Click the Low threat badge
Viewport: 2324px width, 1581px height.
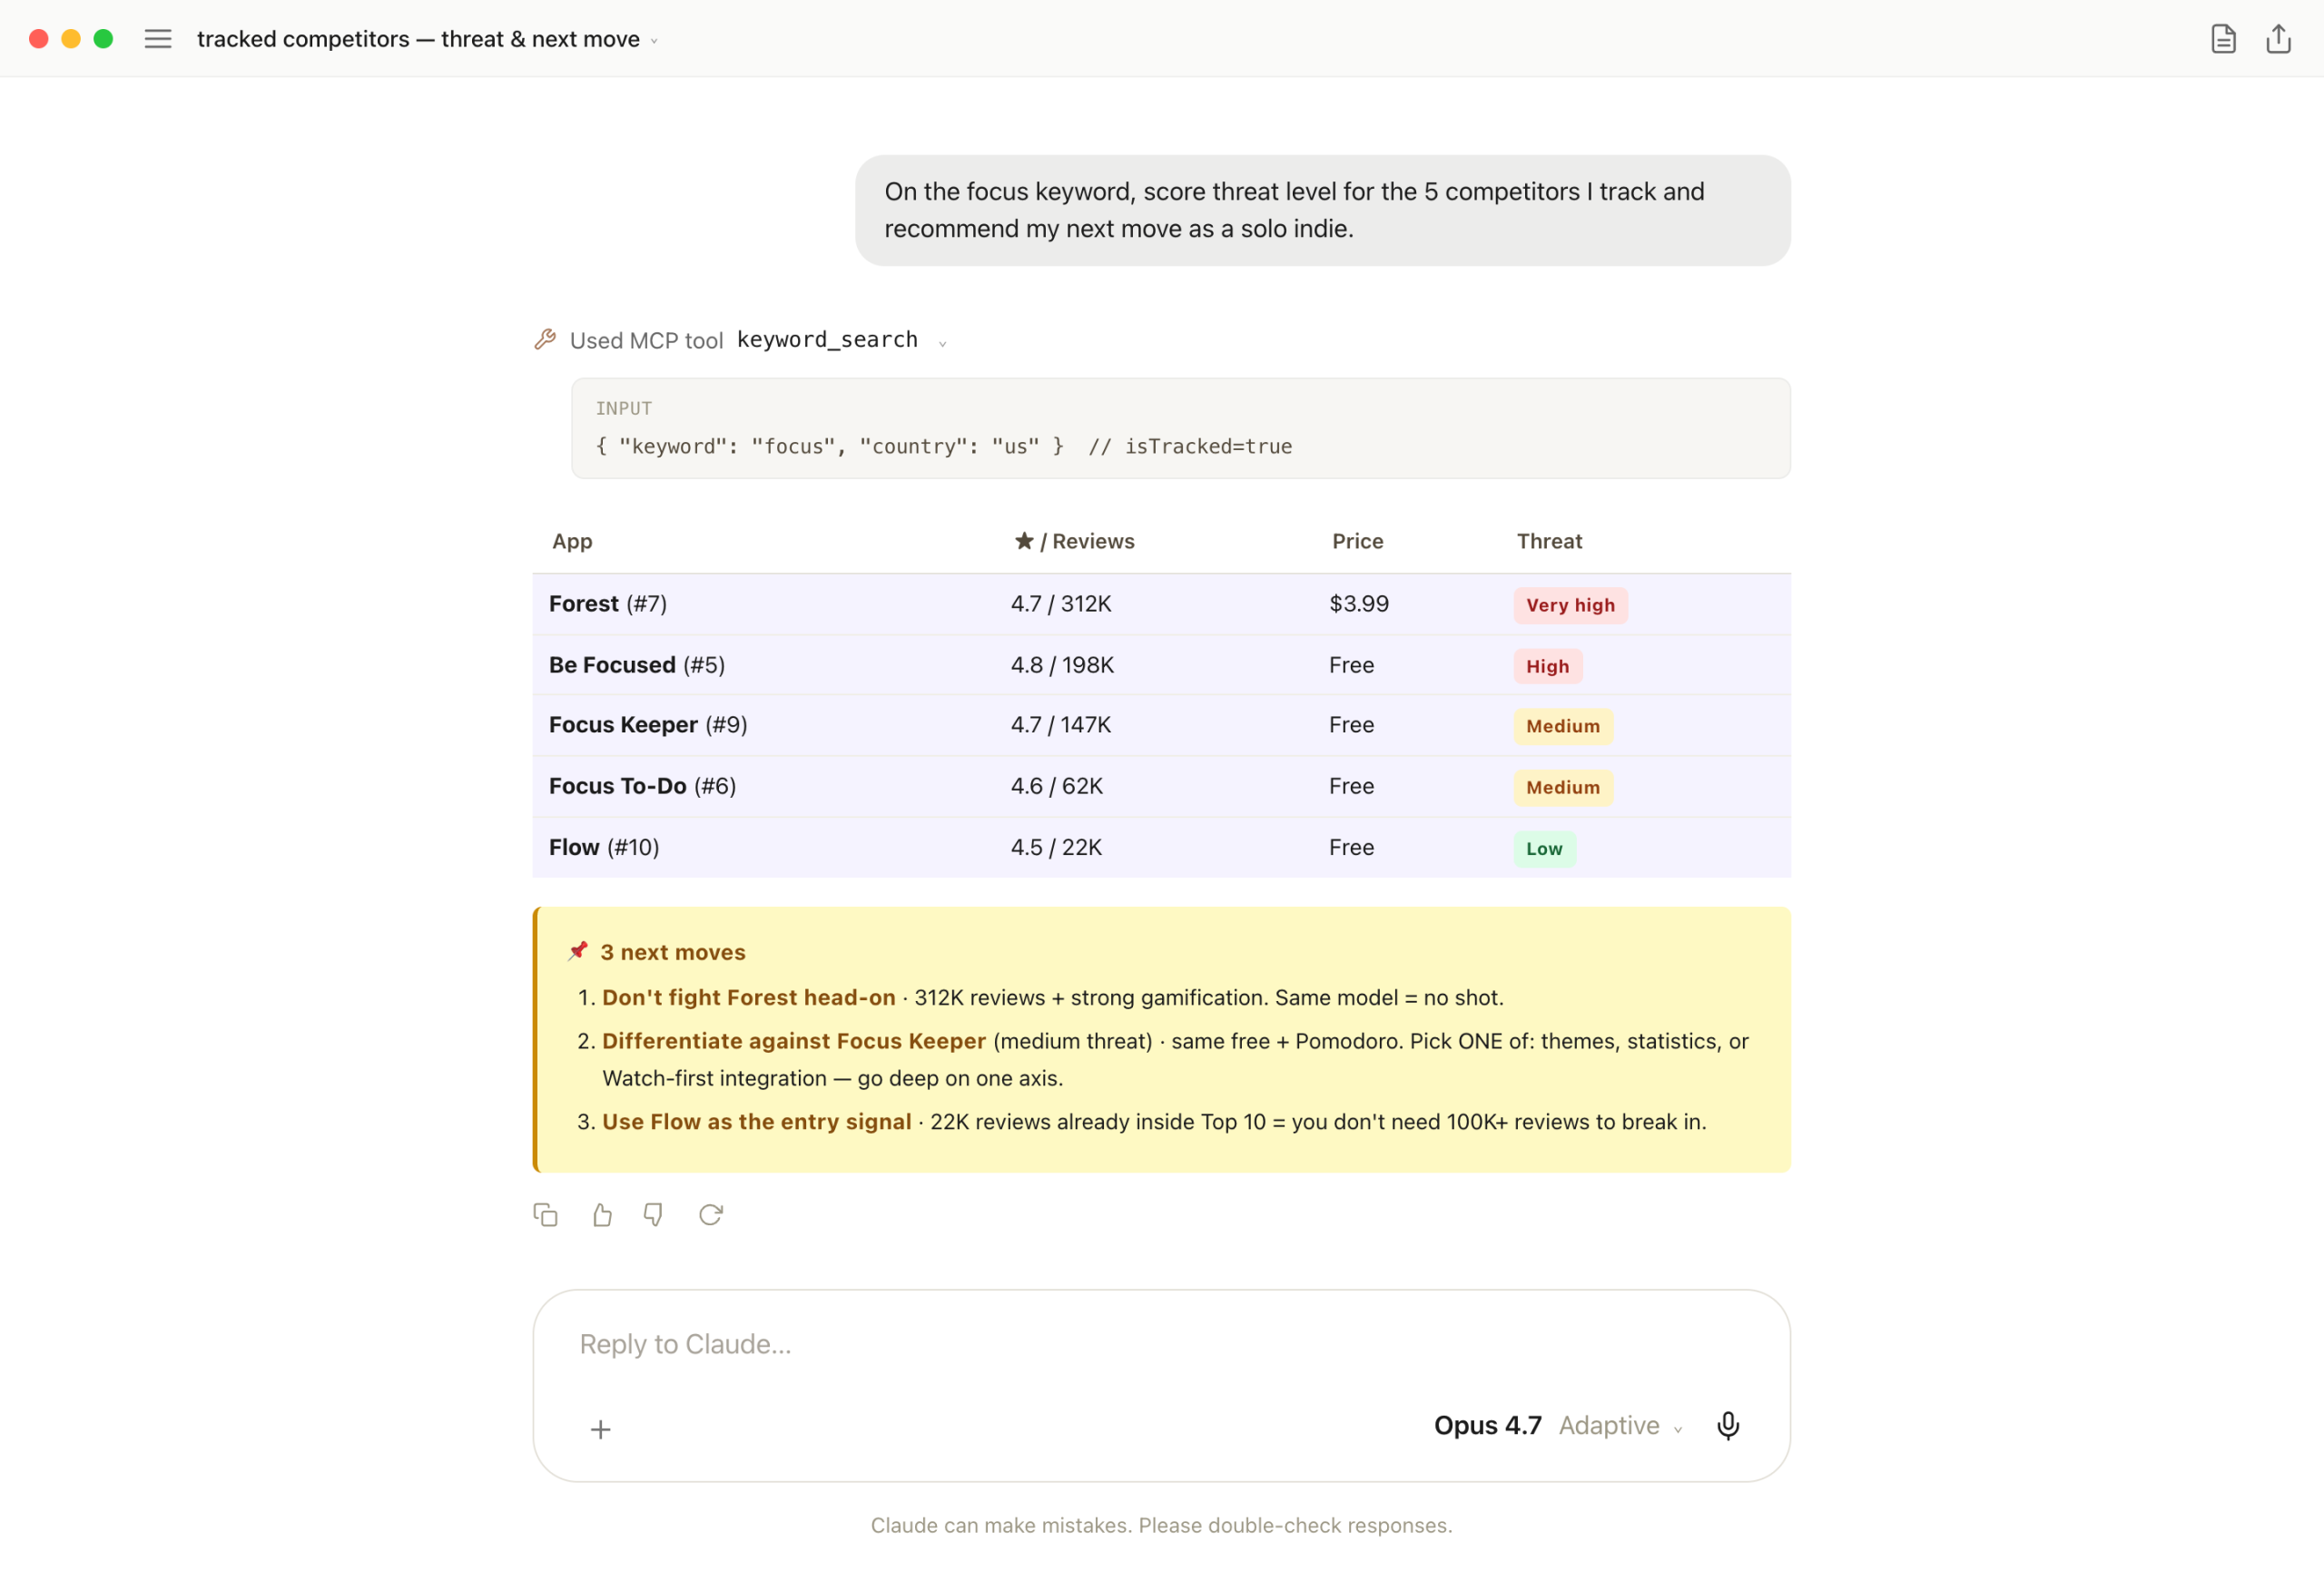[x=1544, y=849]
